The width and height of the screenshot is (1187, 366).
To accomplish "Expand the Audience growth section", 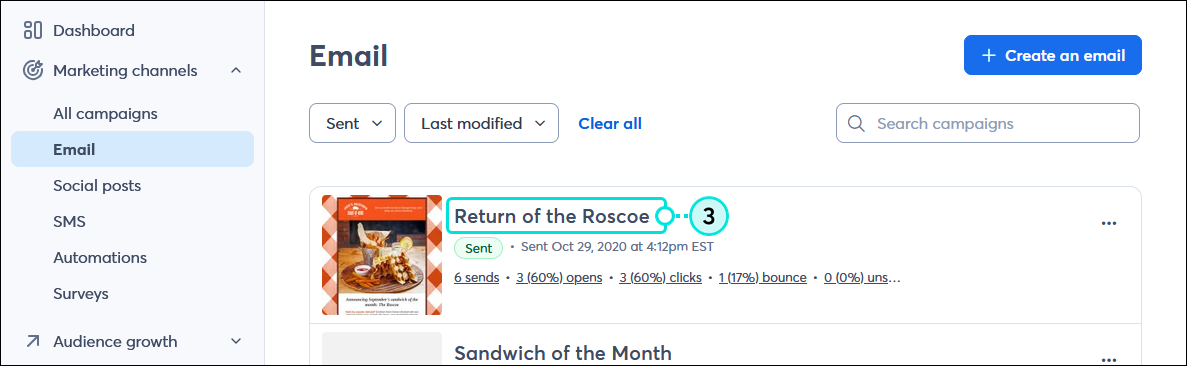I will pyautogui.click(x=235, y=342).
